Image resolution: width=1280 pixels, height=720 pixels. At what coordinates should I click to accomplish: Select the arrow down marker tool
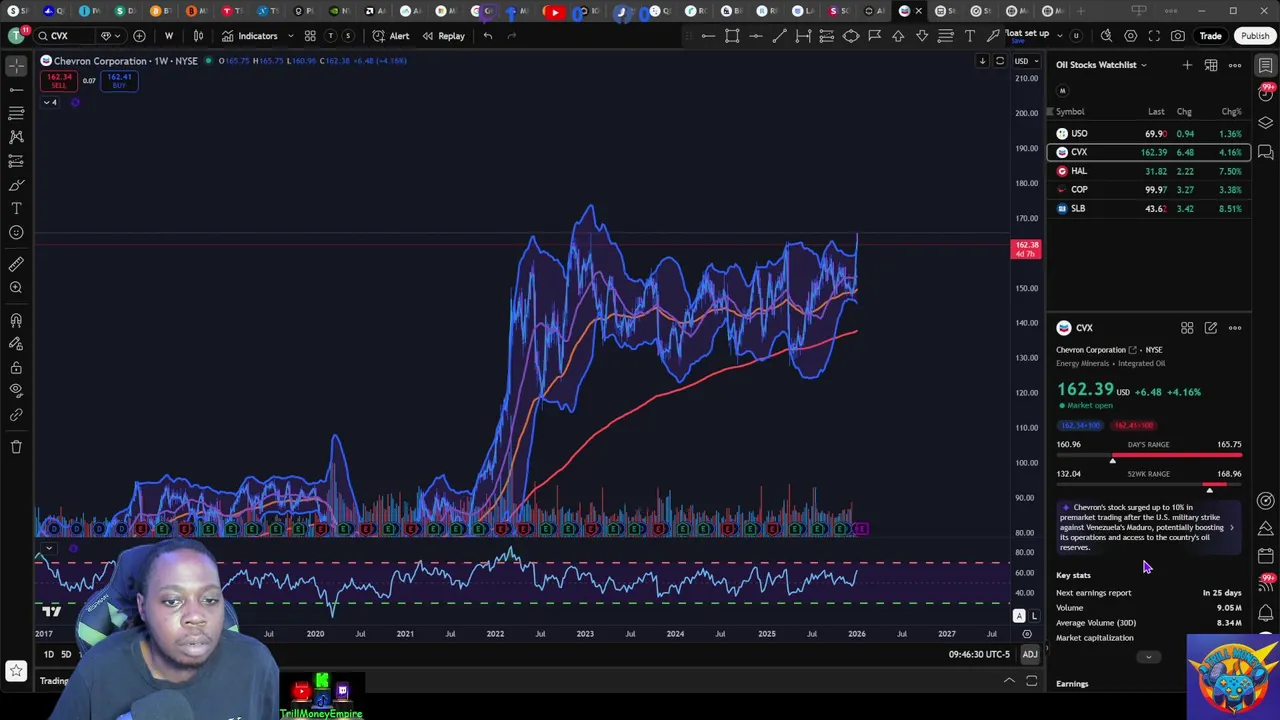922,36
